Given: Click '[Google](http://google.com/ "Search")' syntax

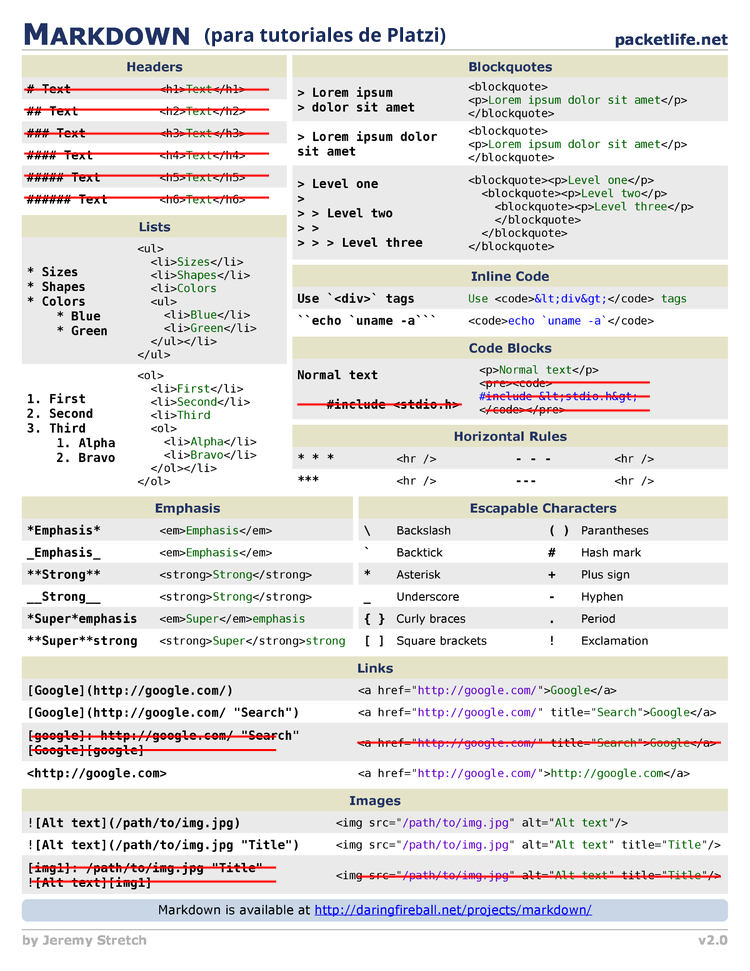Looking at the screenshot, I should pos(163,712).
